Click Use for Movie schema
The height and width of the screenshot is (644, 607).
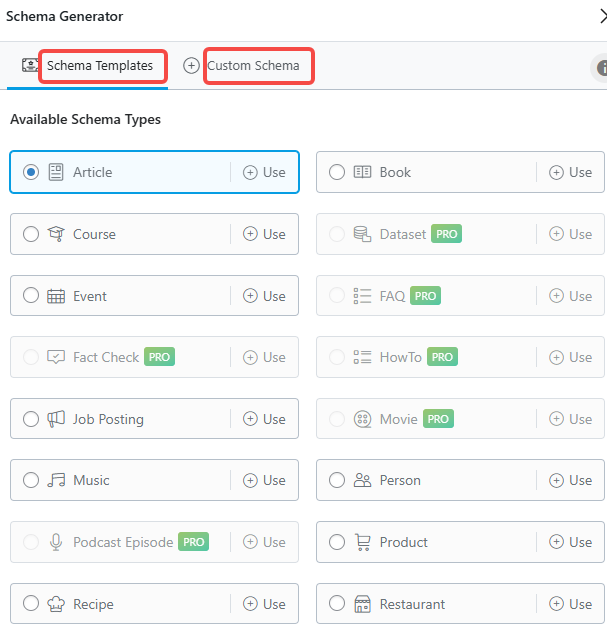pyautogui.click(x=570, y=419)
